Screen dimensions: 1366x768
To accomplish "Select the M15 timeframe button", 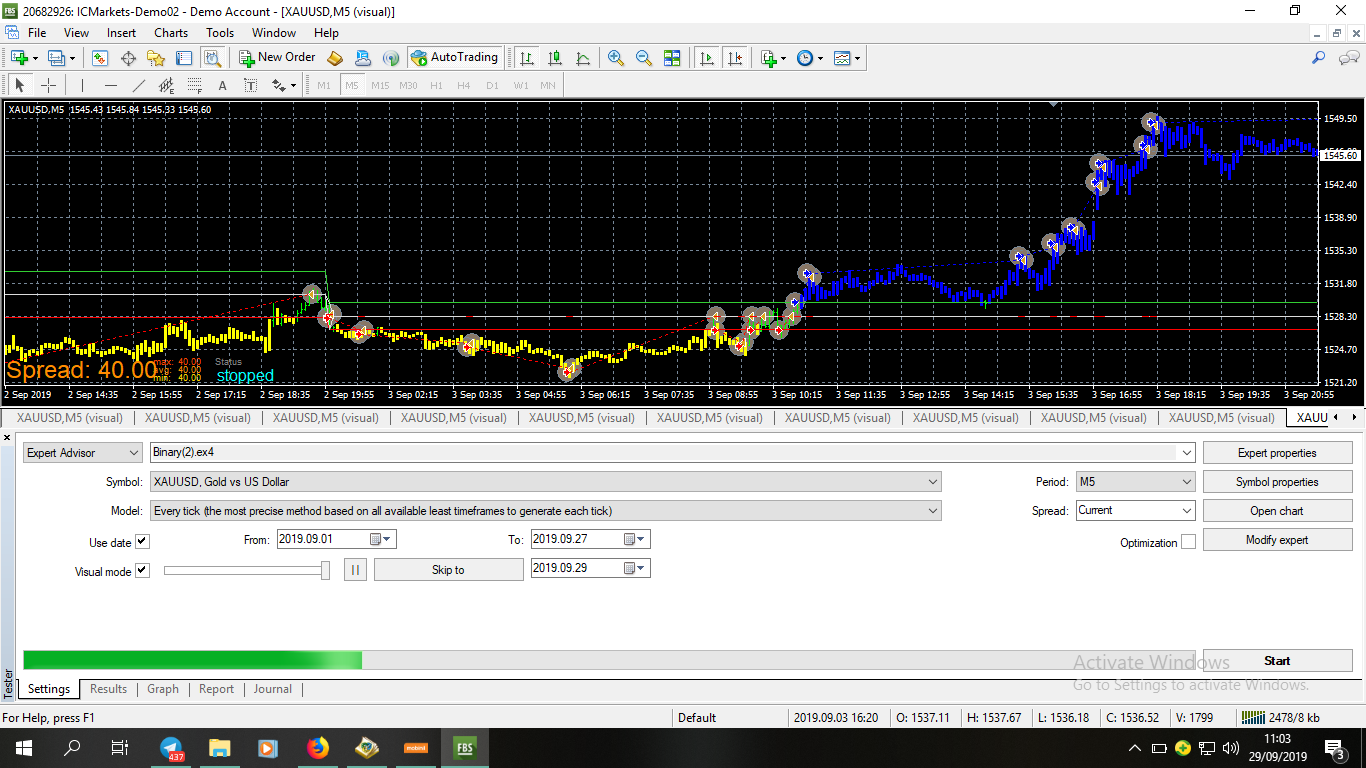I will (380, 85).
